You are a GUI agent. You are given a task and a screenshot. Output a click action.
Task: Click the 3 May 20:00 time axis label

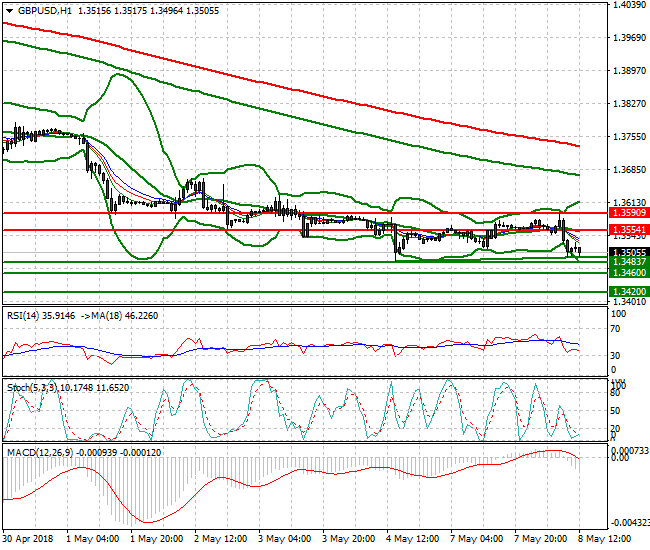pos(349,539)
